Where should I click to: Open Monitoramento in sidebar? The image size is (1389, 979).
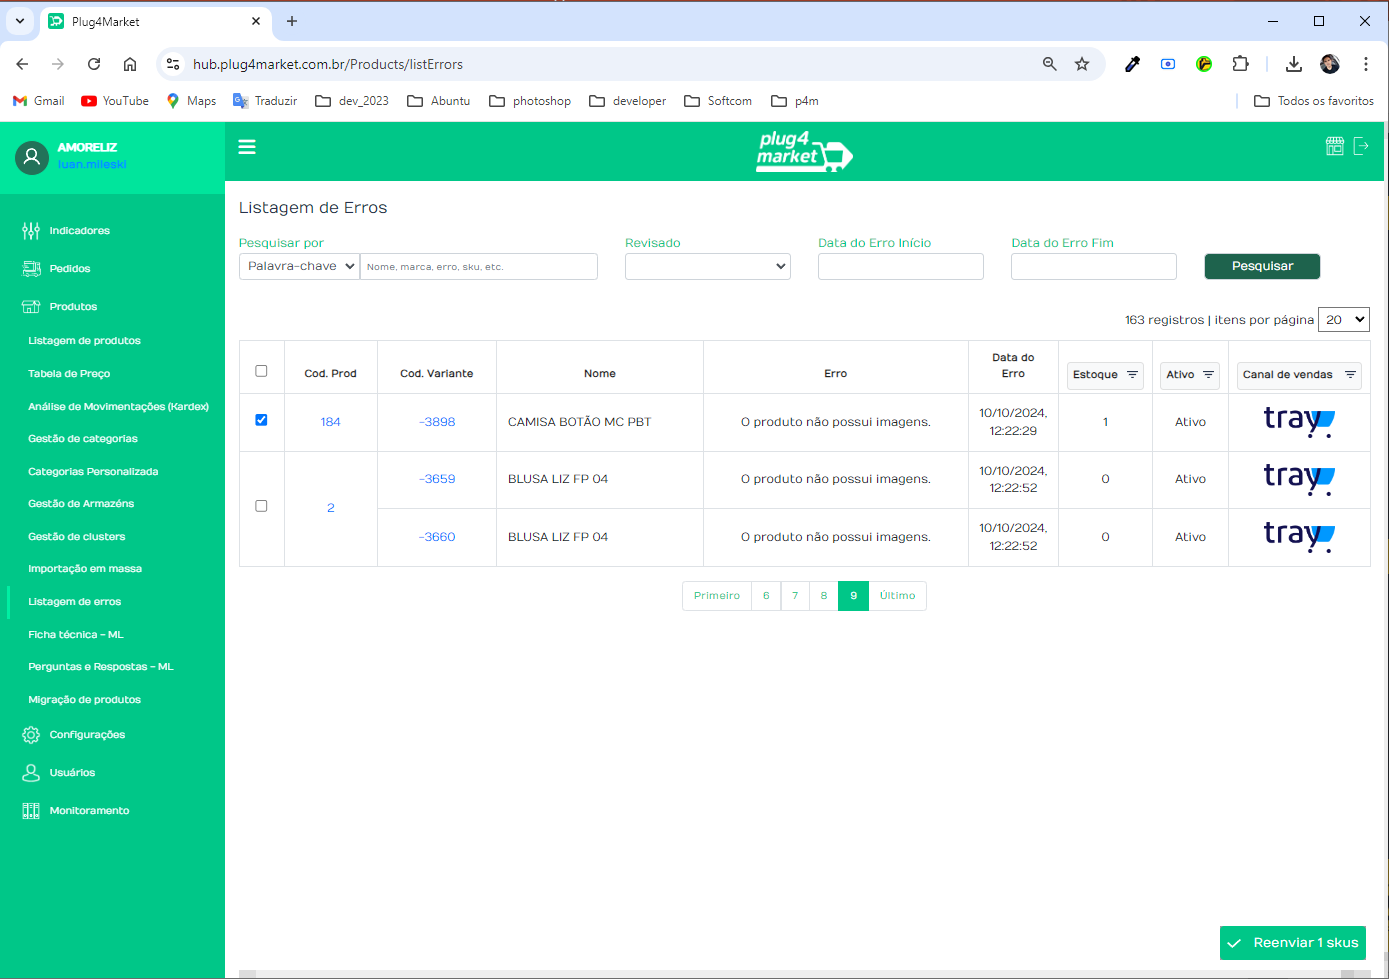click(89, 811)
